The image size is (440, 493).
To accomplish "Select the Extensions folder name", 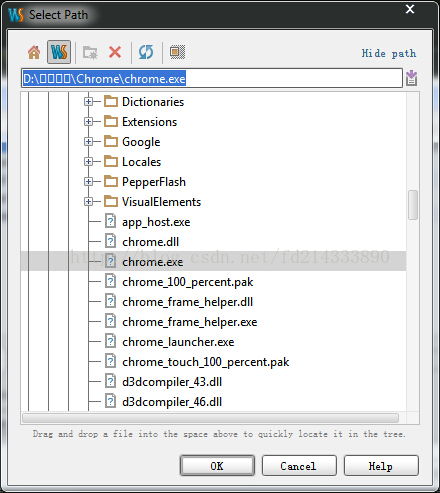I will 149,122.
